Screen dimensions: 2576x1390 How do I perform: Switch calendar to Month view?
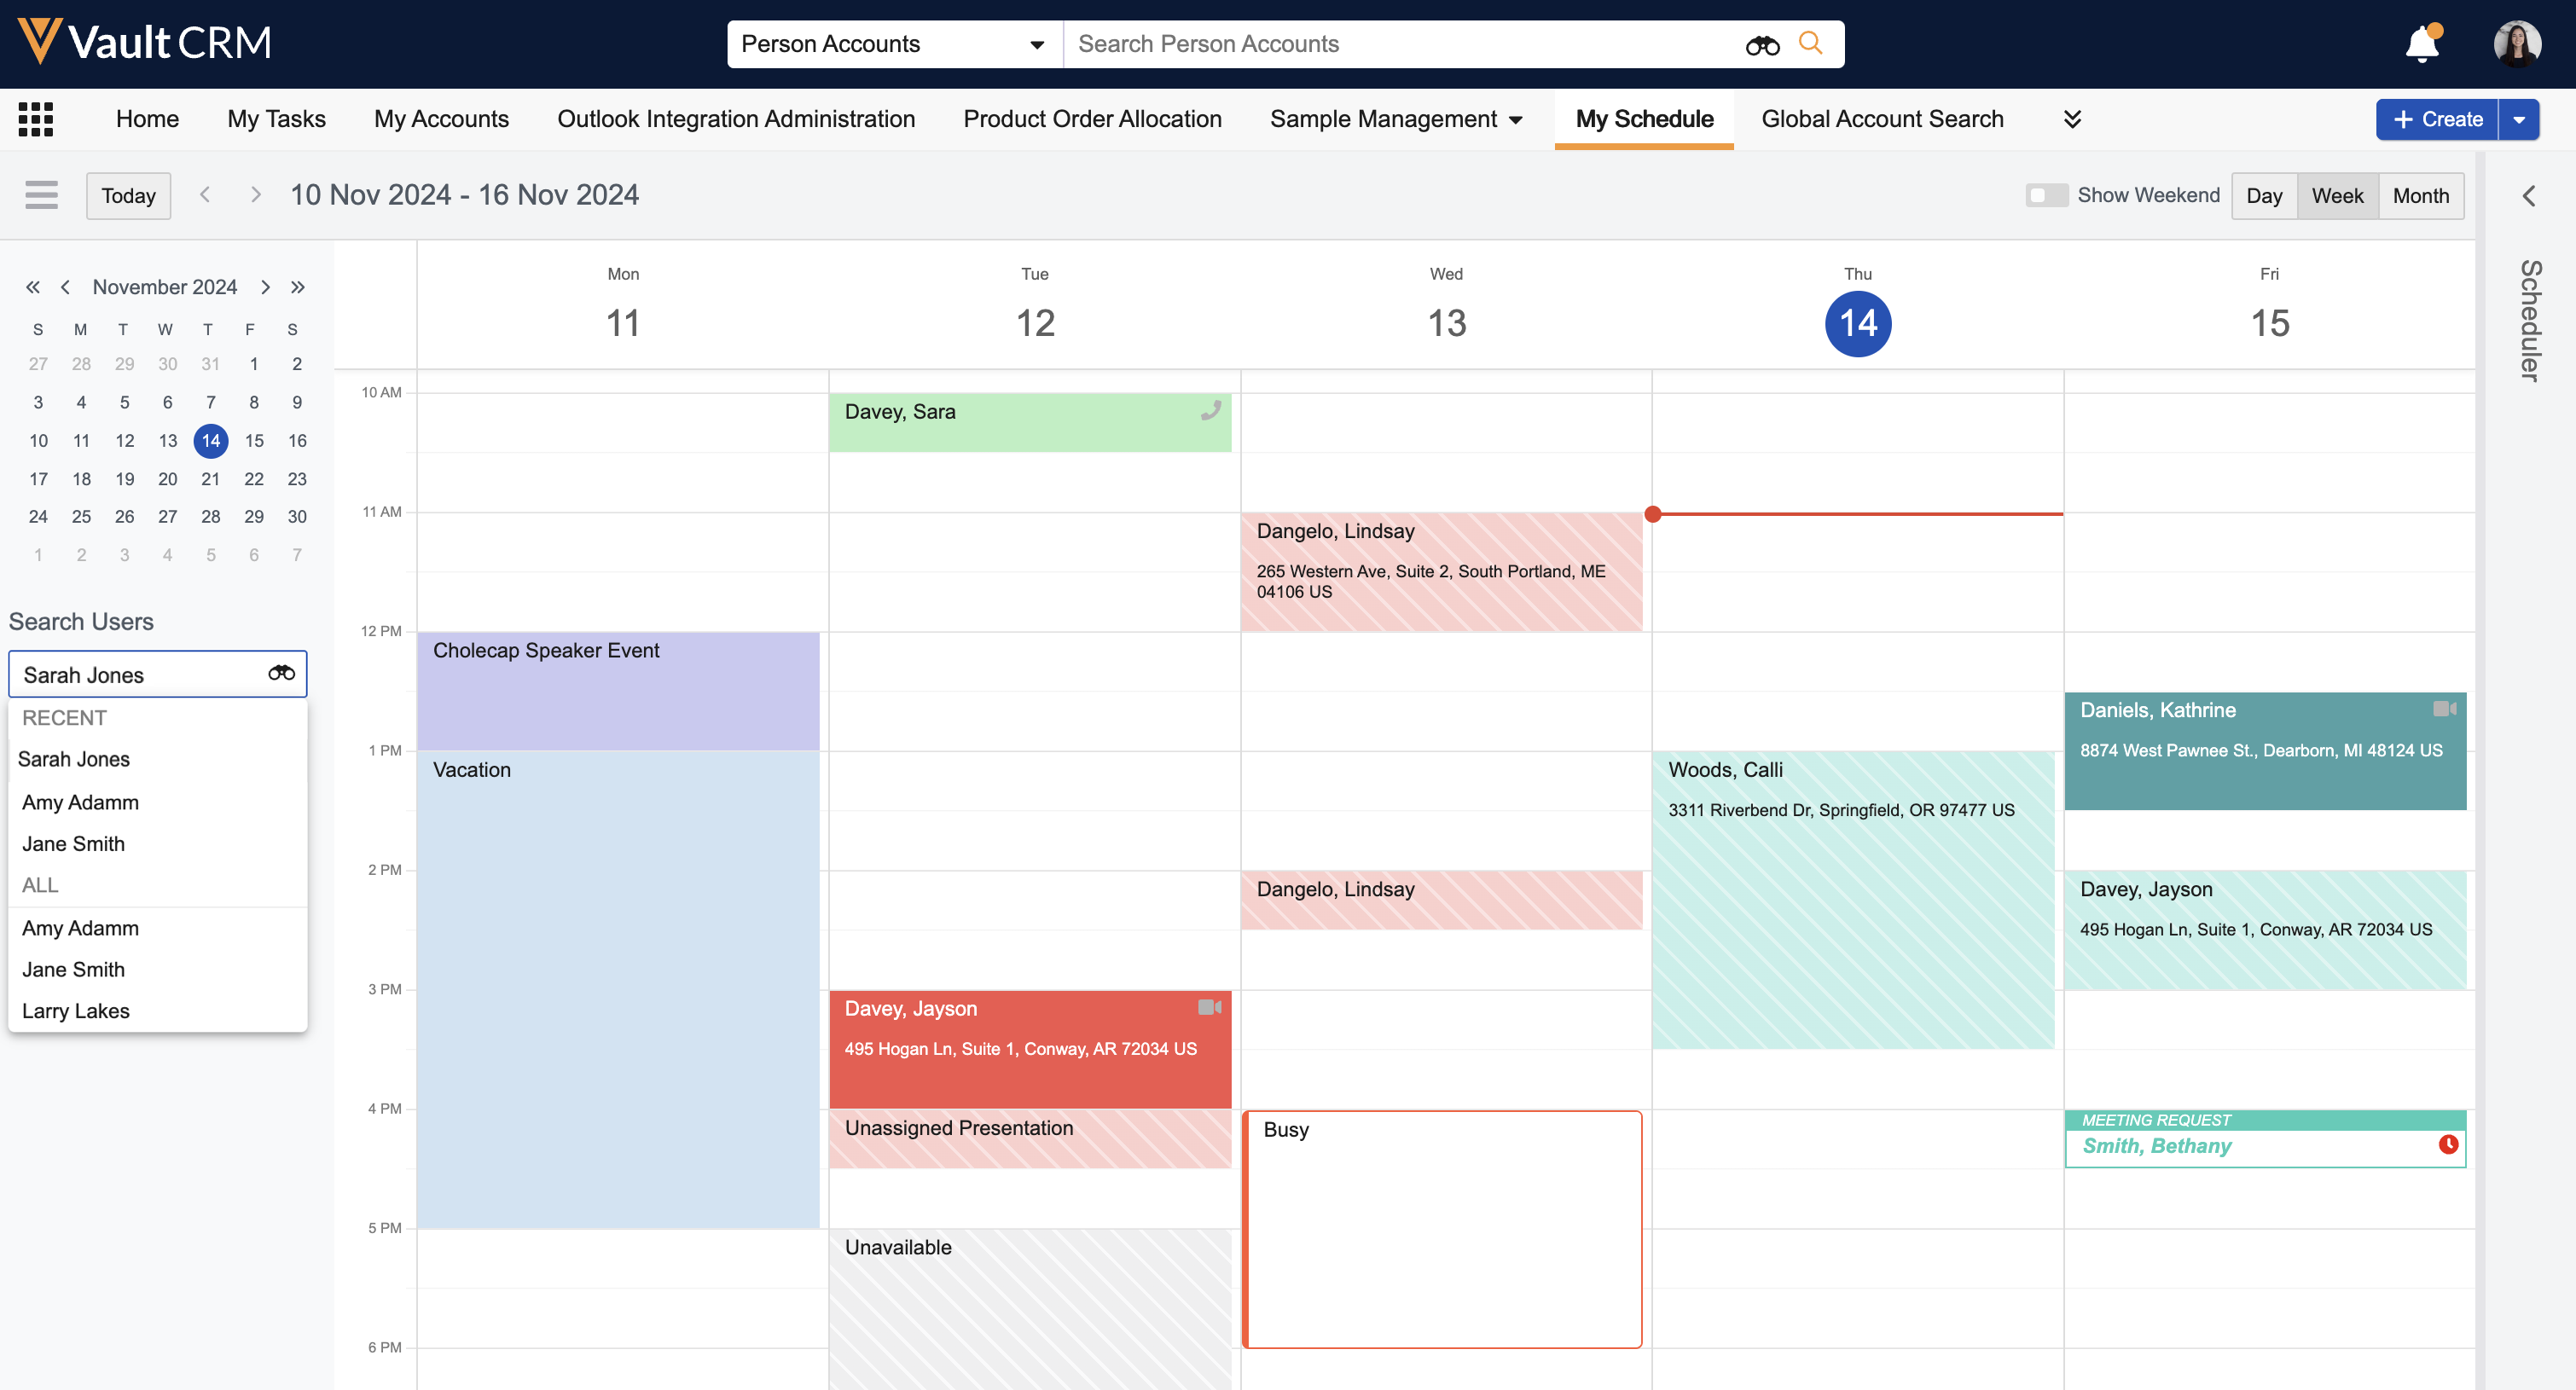pyautogui.click(x=2420, y=195)
